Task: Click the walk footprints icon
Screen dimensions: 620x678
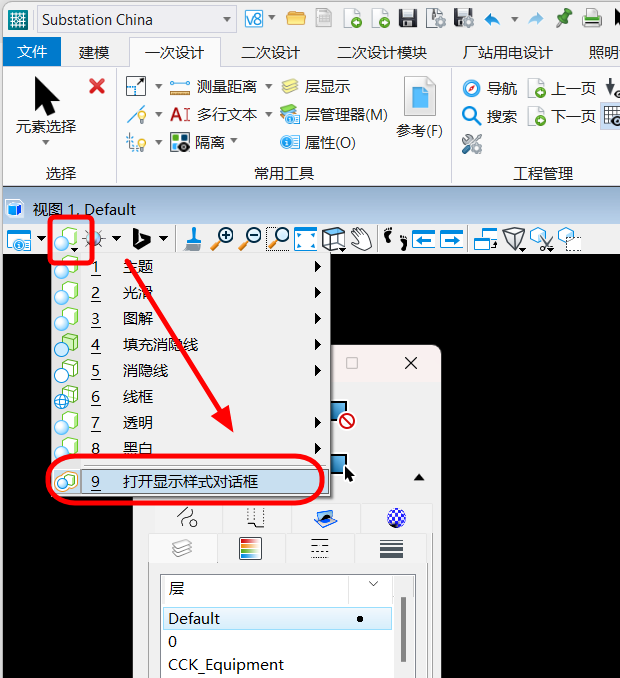Action: tap(395, 239)
